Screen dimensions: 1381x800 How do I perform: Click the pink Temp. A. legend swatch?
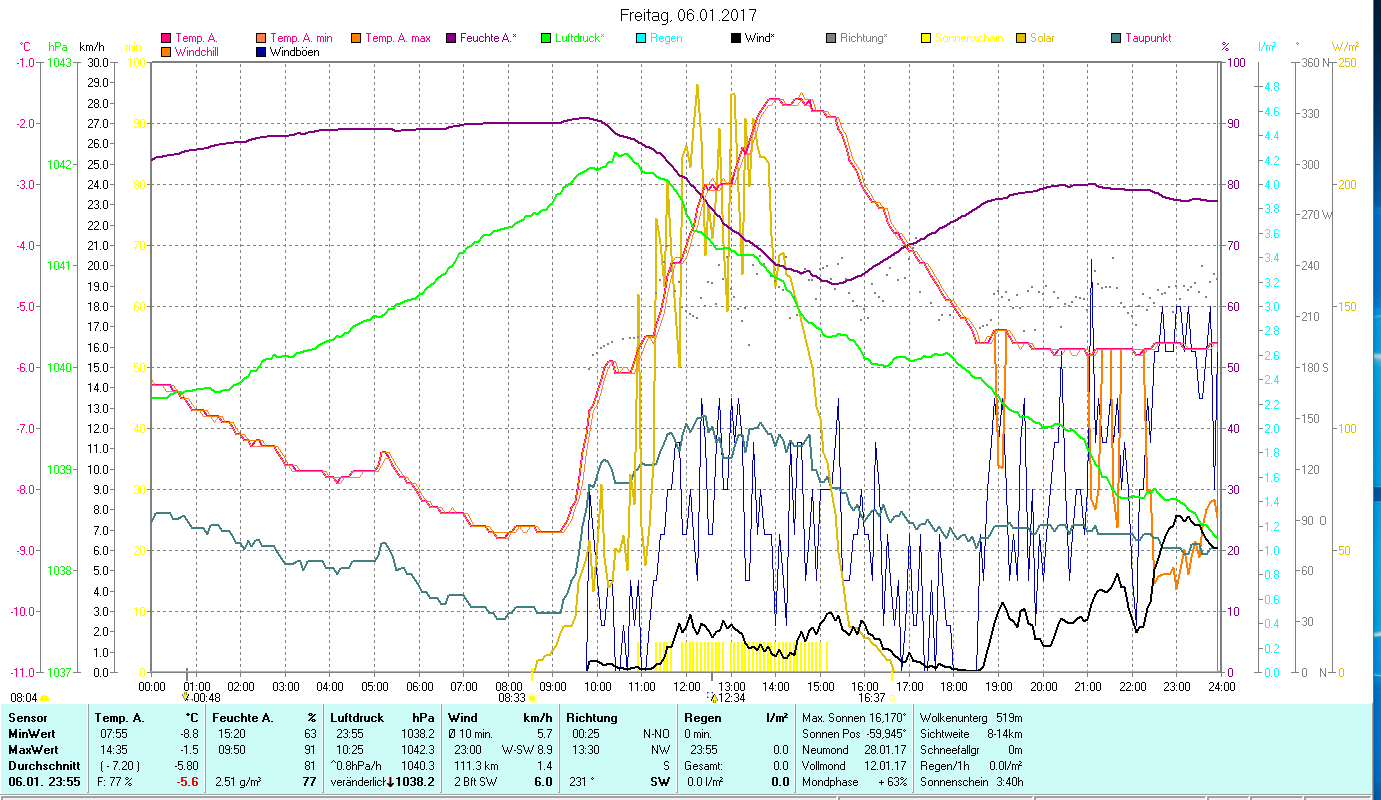tap(166, 38)
